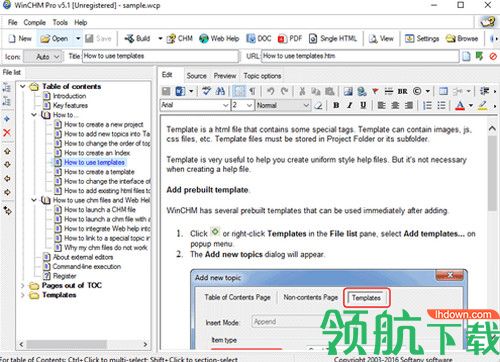Image resolution: width=500 pixels, height=362 pixels.
Task: Move the topic down with the arrow icon
Action: tap(7, 165)
